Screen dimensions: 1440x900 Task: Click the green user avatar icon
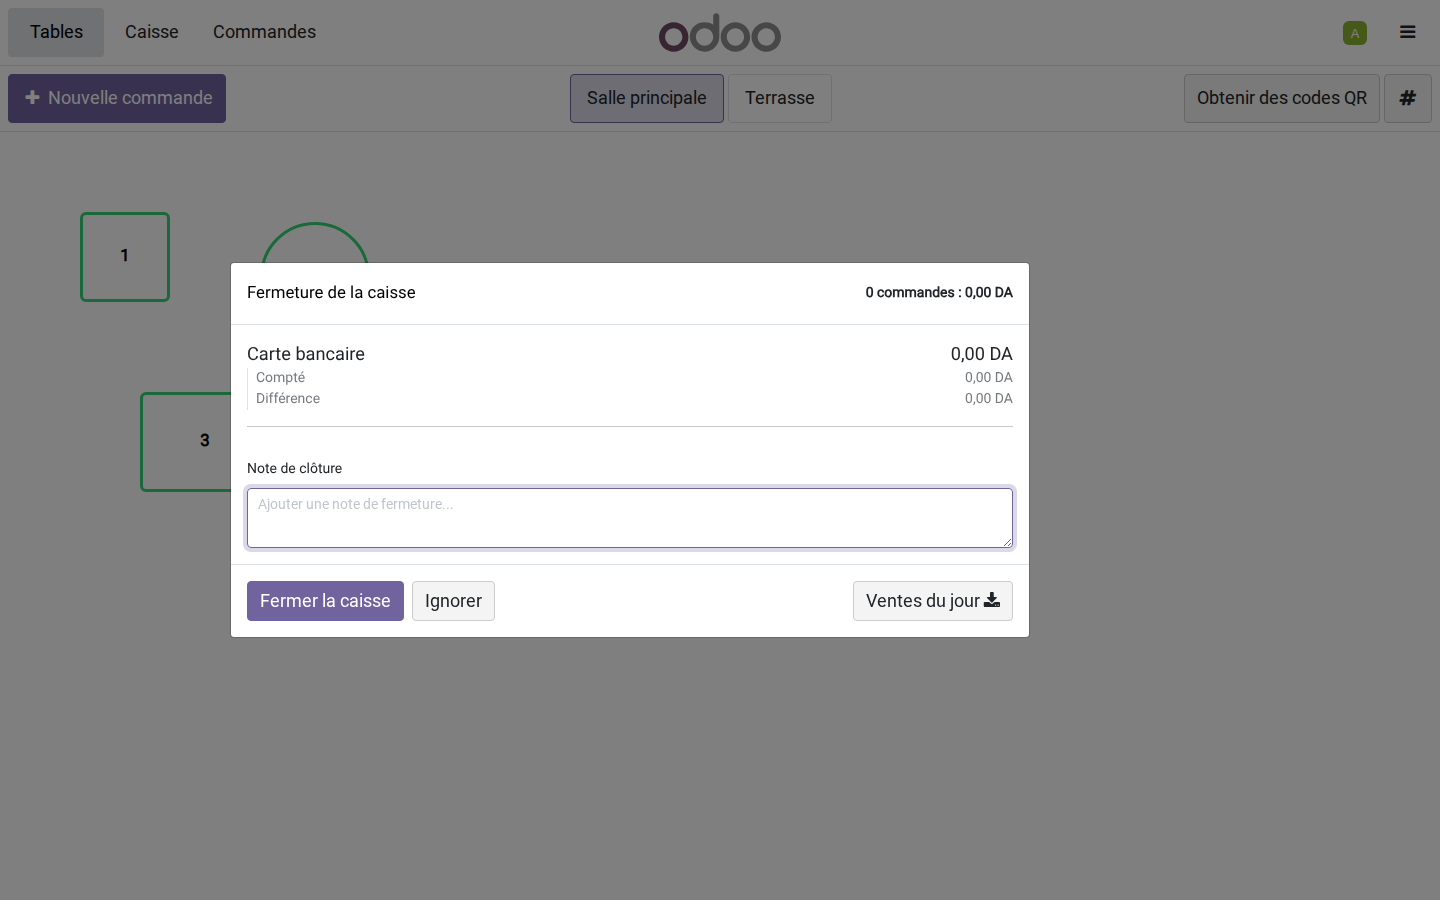(x=1355, y=33)
